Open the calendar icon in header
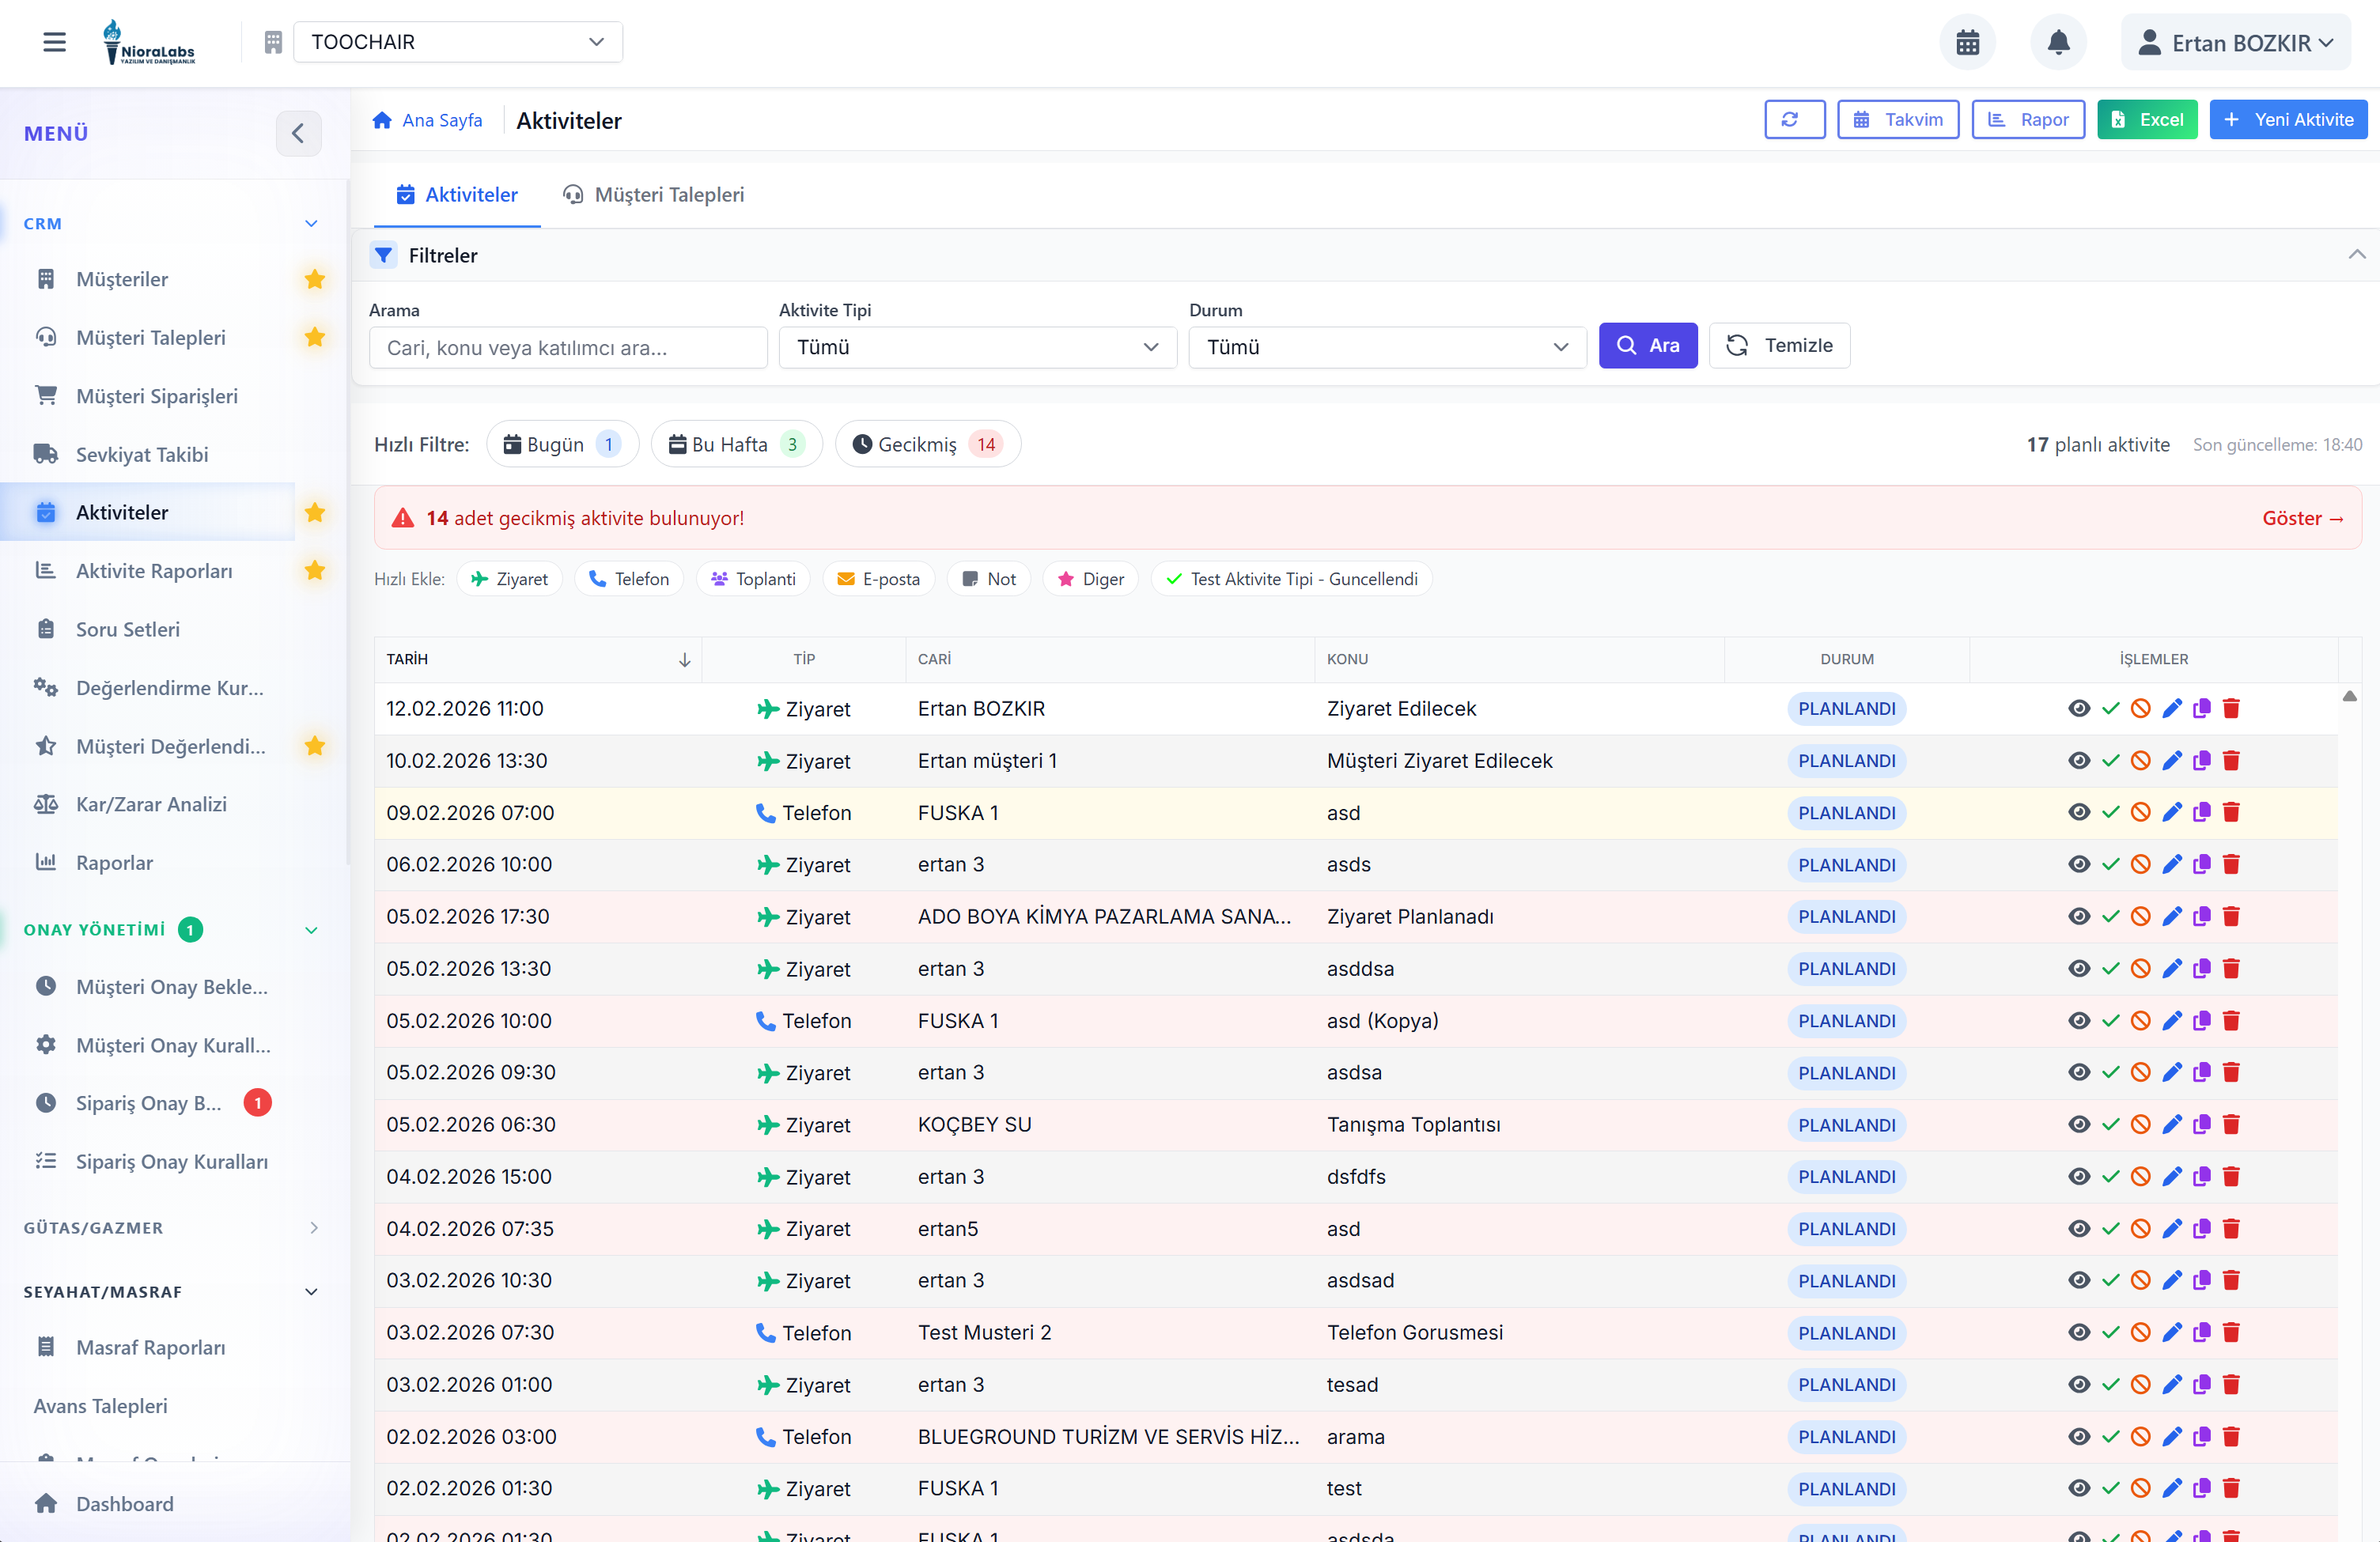The image size is (2380, 1542). coord(1966,42)
